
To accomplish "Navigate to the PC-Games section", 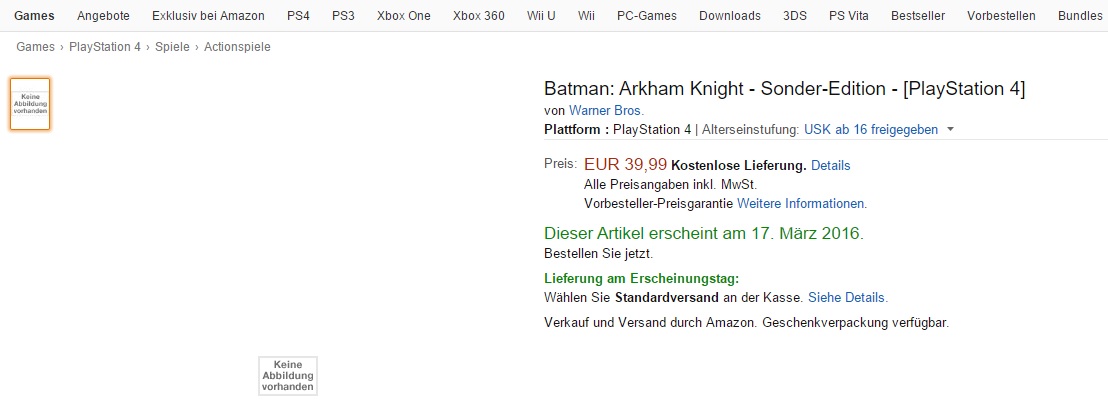I will pyautogui.click(x=646, y=16).
